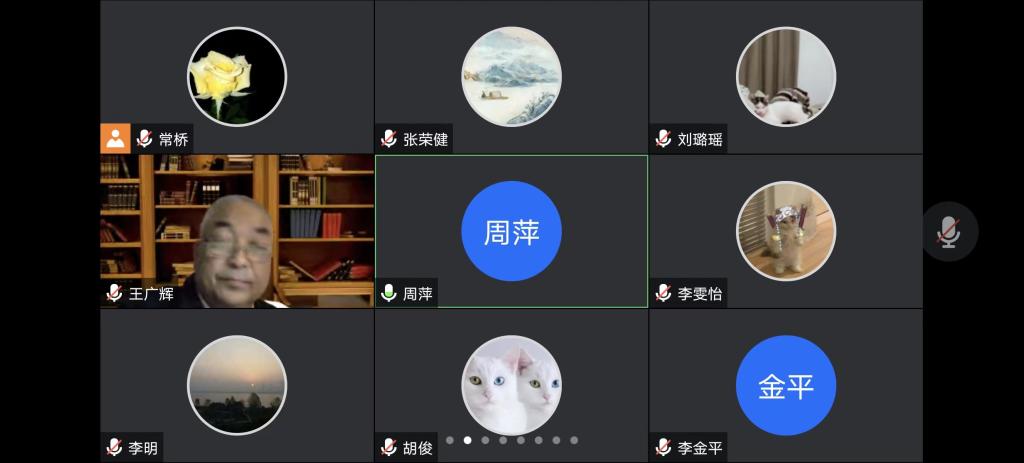Go to the first page indicator dot

[x=449, y=440]
